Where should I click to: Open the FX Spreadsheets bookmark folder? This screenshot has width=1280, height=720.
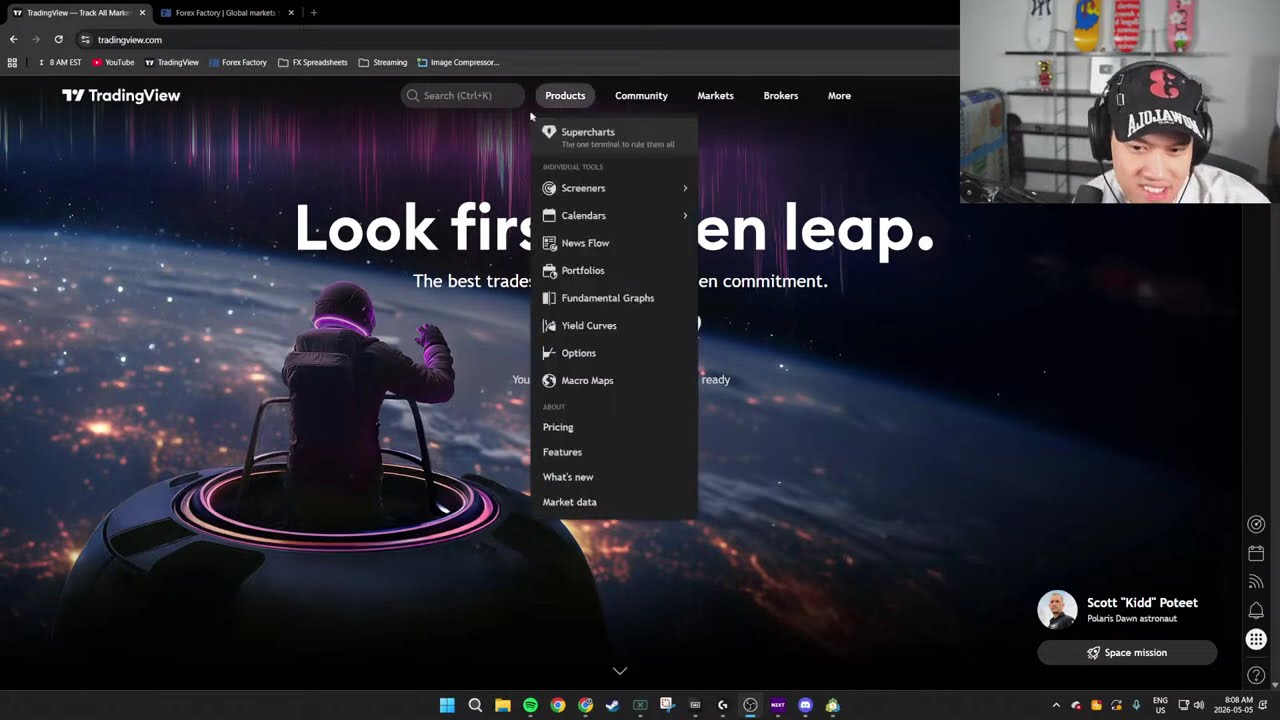pos(313,62)
